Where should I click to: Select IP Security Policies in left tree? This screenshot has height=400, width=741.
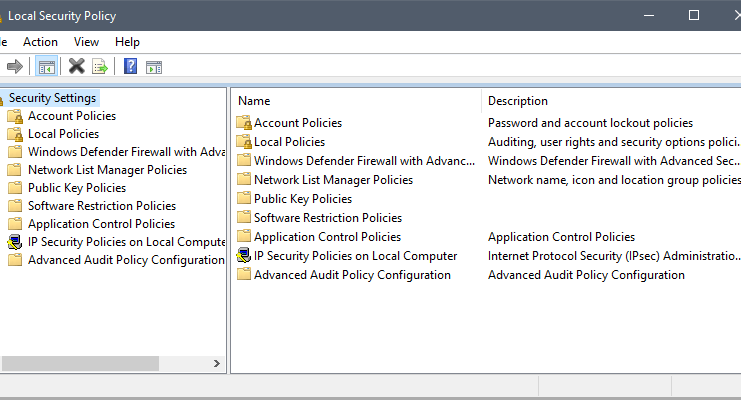126,242
